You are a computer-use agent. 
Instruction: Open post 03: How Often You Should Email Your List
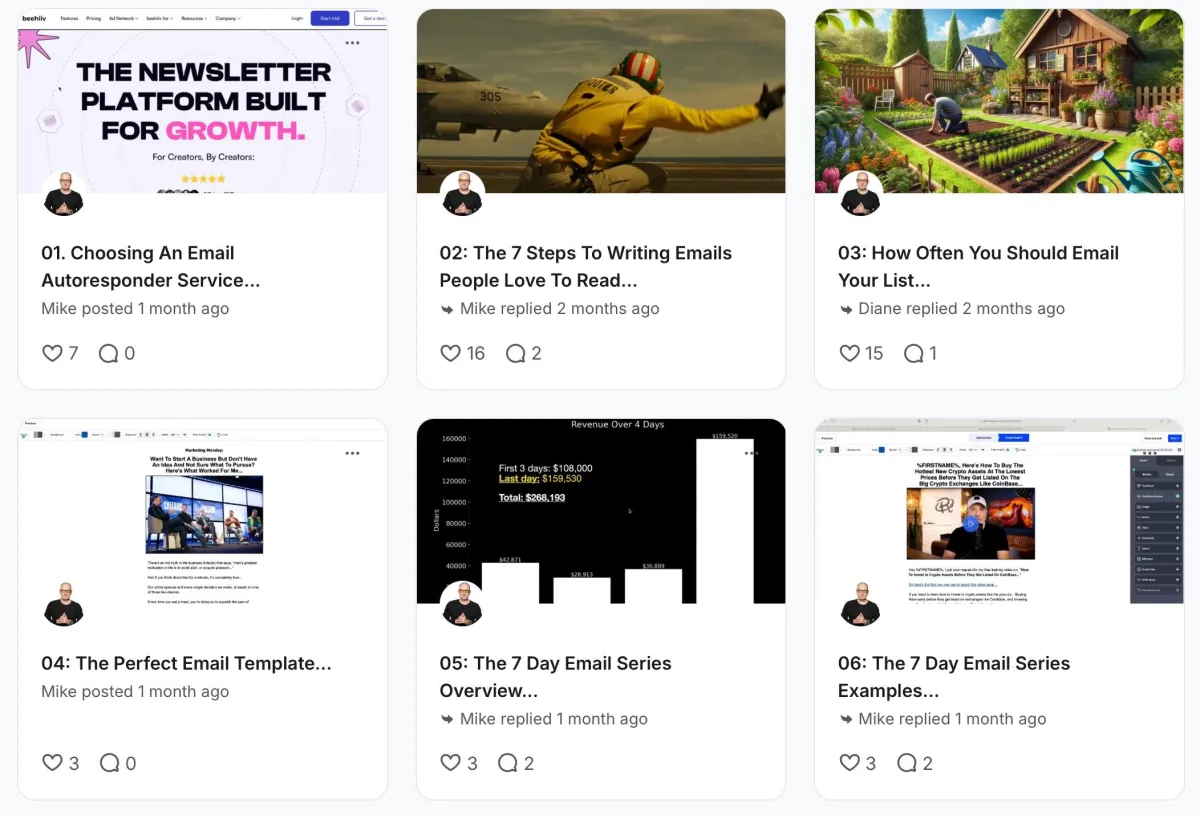pyautogui.click(x=978, y=267)
